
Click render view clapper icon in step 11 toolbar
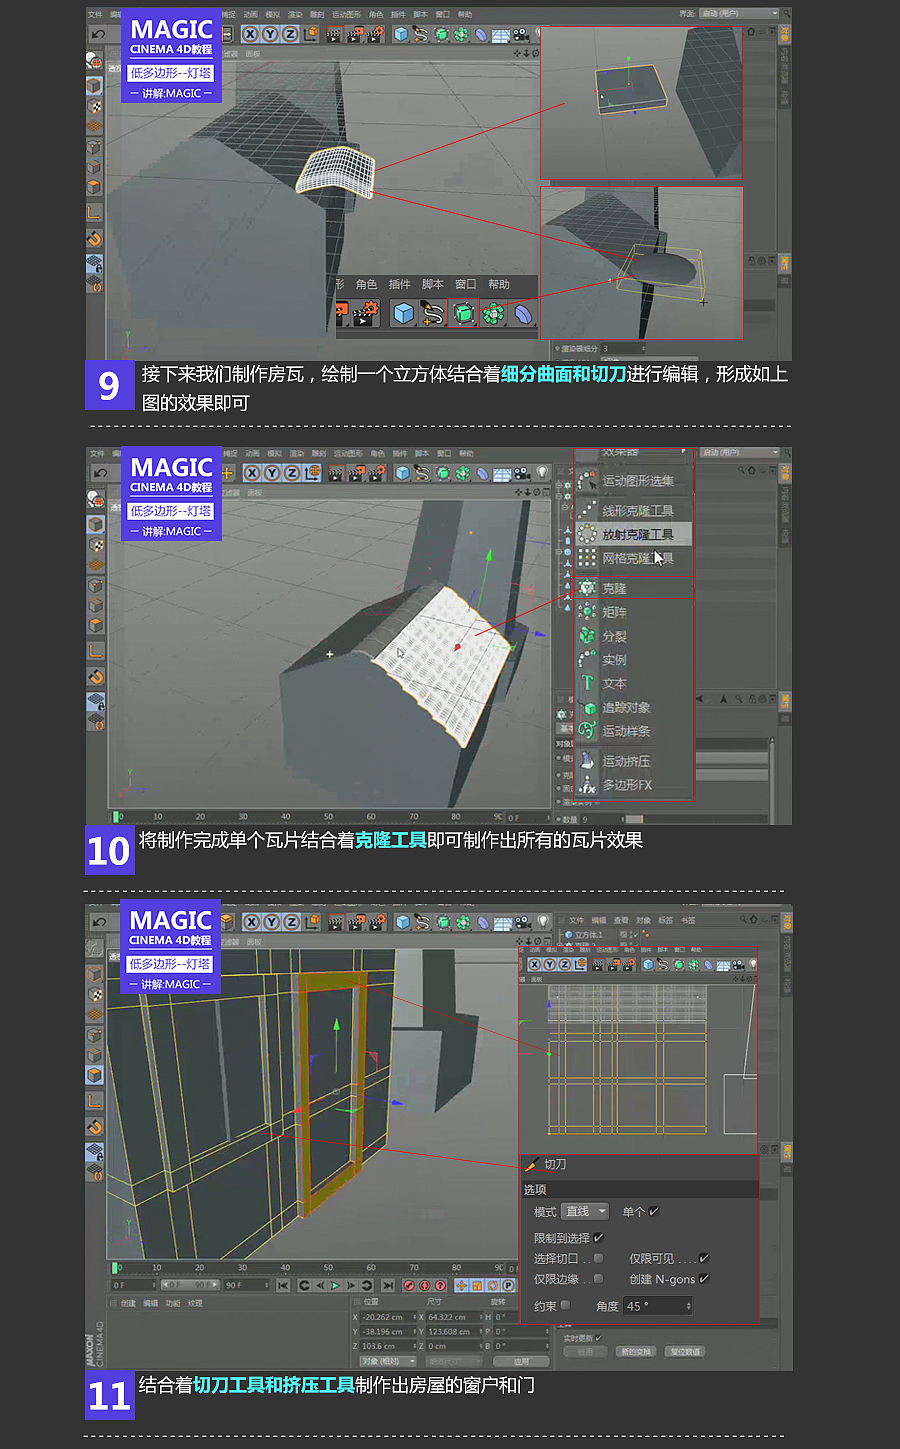coord(336,922)
